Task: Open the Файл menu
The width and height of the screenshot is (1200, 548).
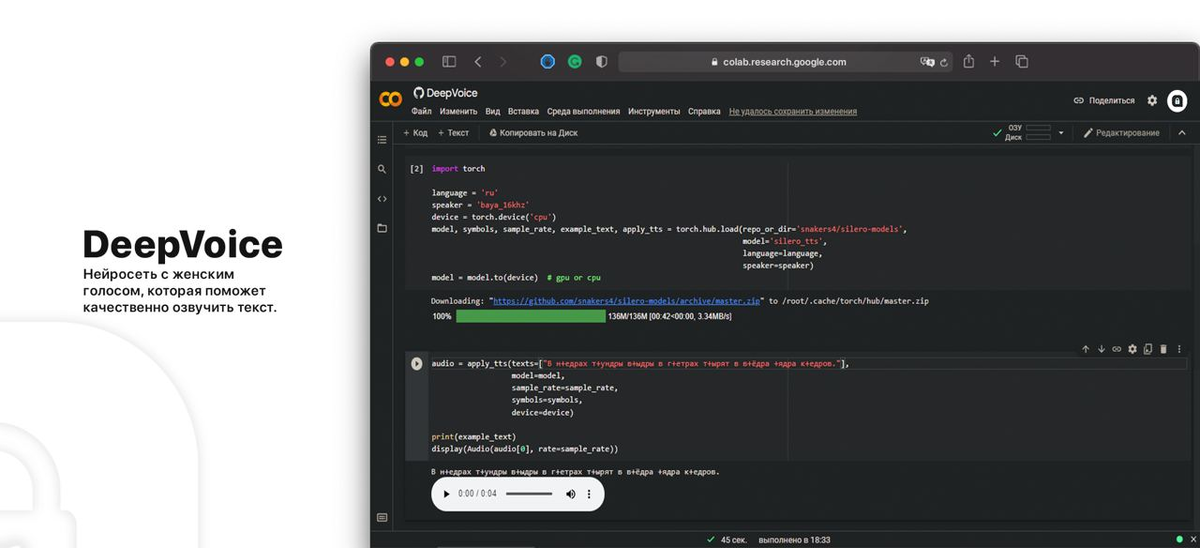Action: (421, 111)
